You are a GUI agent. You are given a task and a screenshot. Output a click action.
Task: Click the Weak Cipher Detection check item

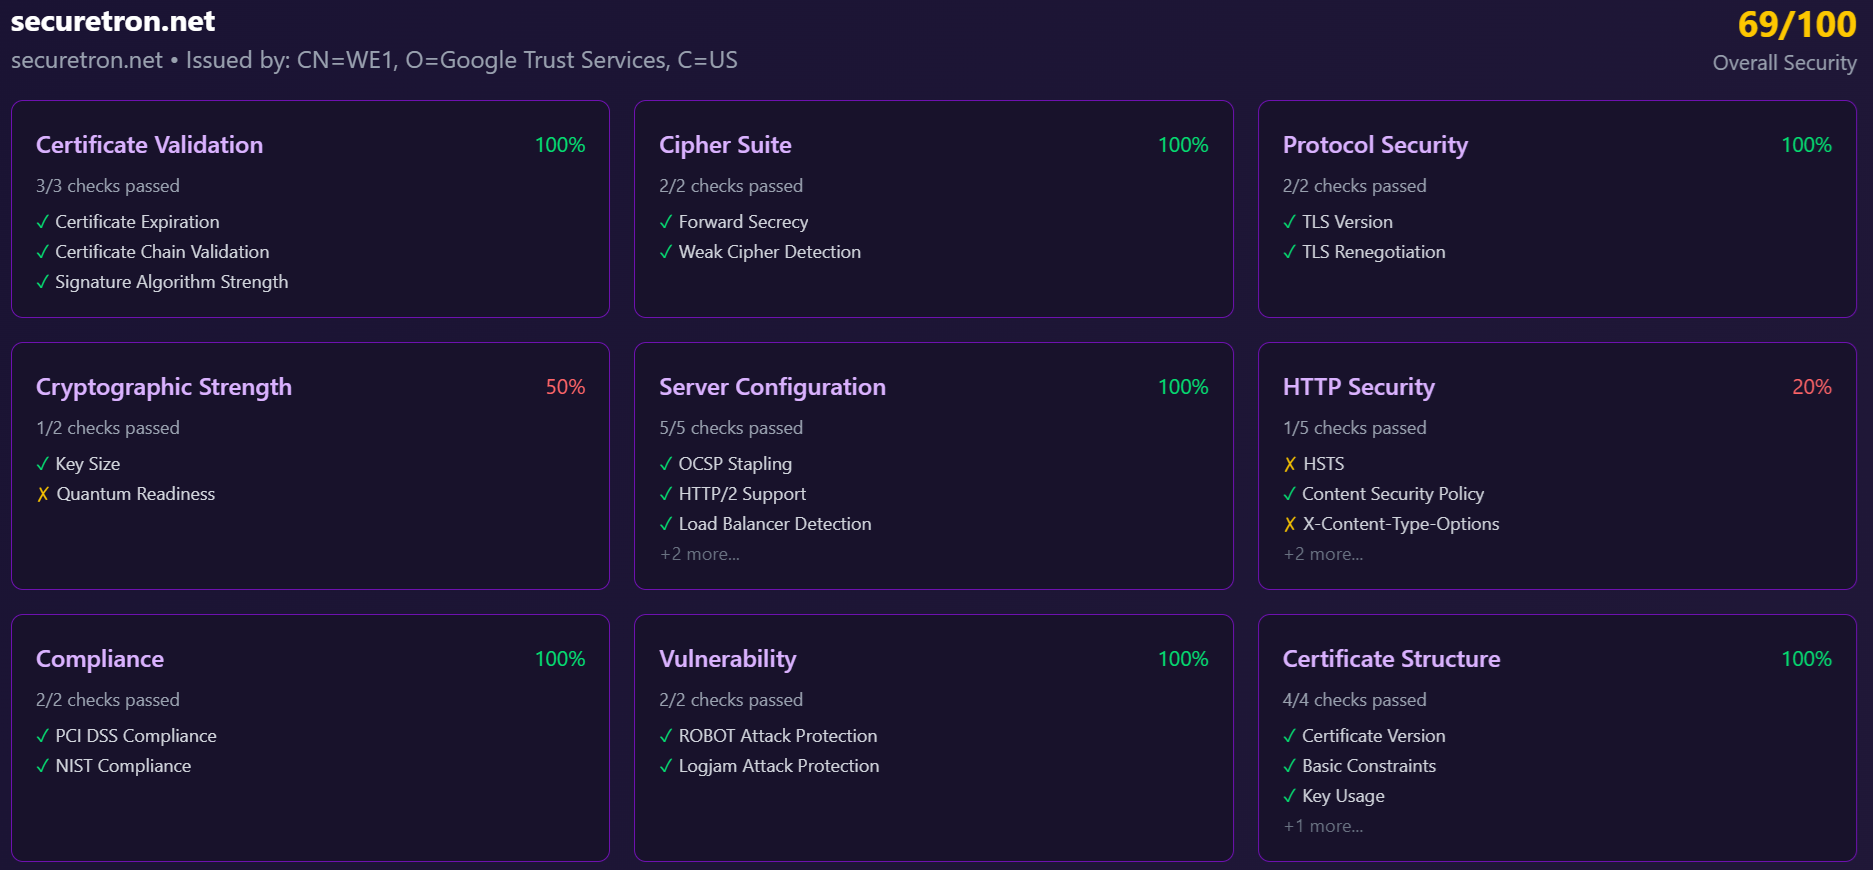coord(769,252)
